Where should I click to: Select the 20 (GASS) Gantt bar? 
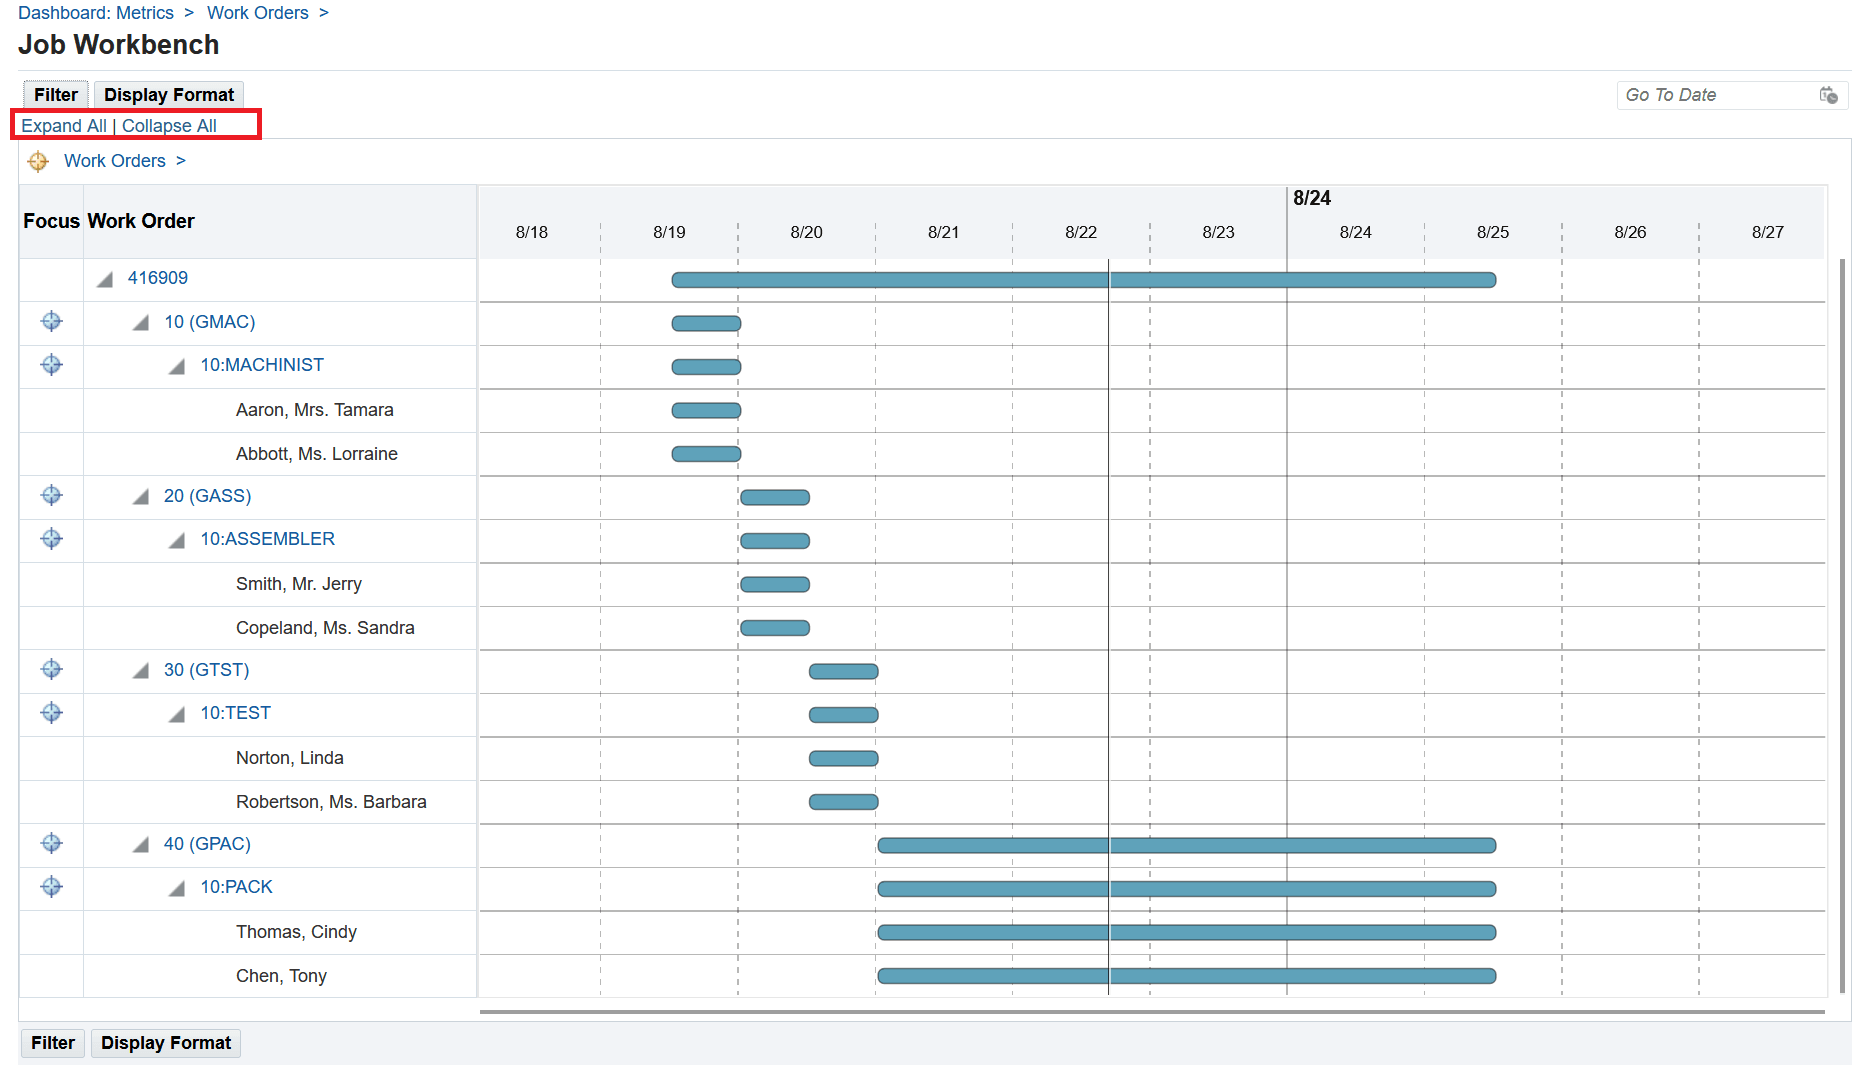coord(775,497)
